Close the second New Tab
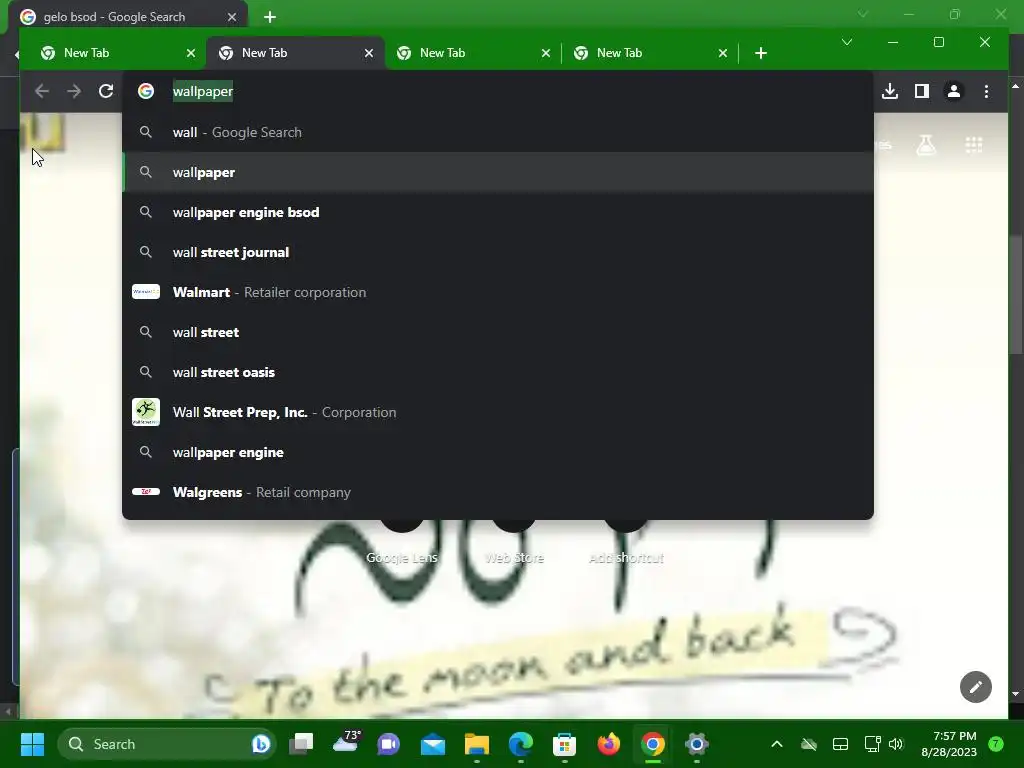 coord(369,53)
